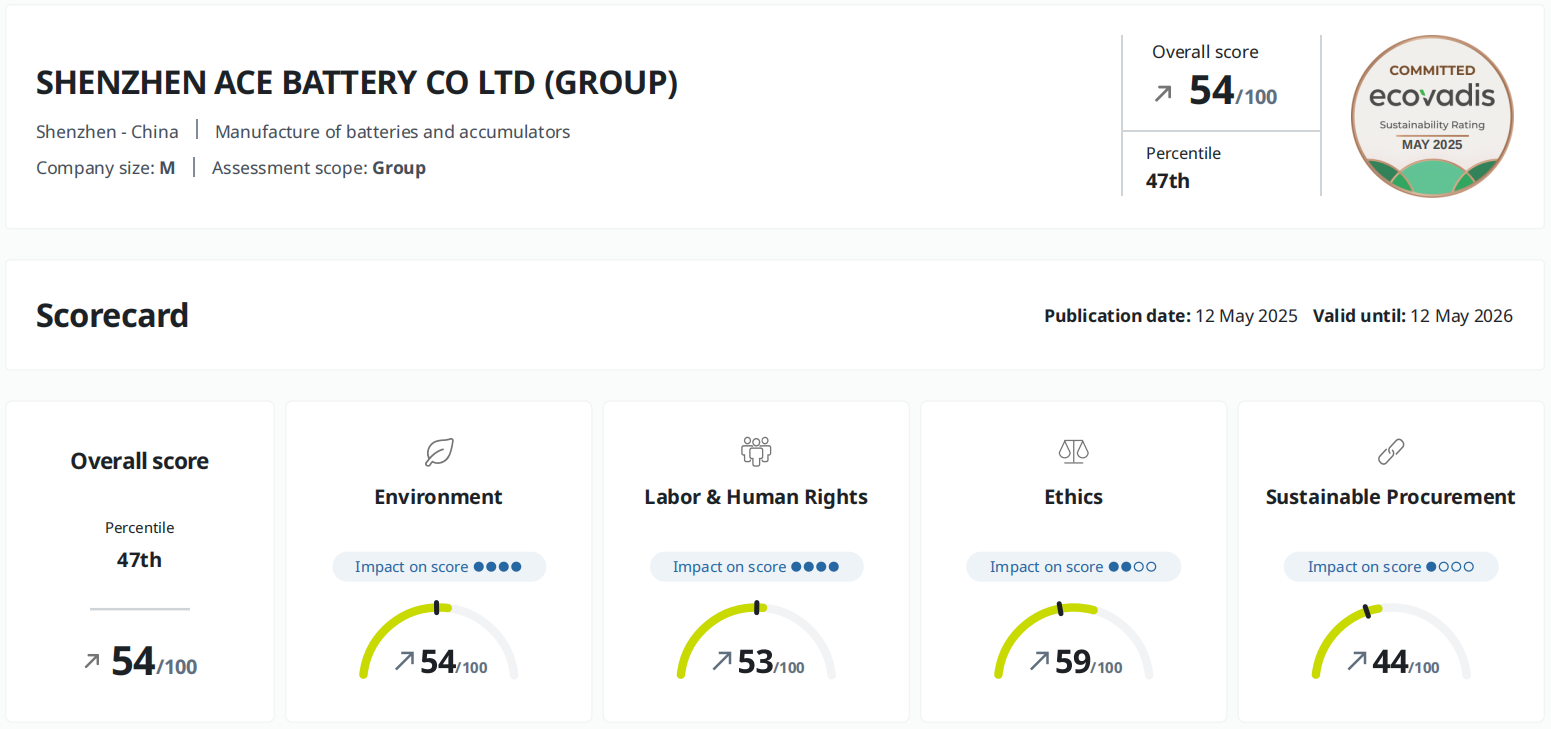Image resolution: width=1551 pixels, height=729 pixels.
Task: Click the trend arrow in Overall score card
Action: pos(92,661)
